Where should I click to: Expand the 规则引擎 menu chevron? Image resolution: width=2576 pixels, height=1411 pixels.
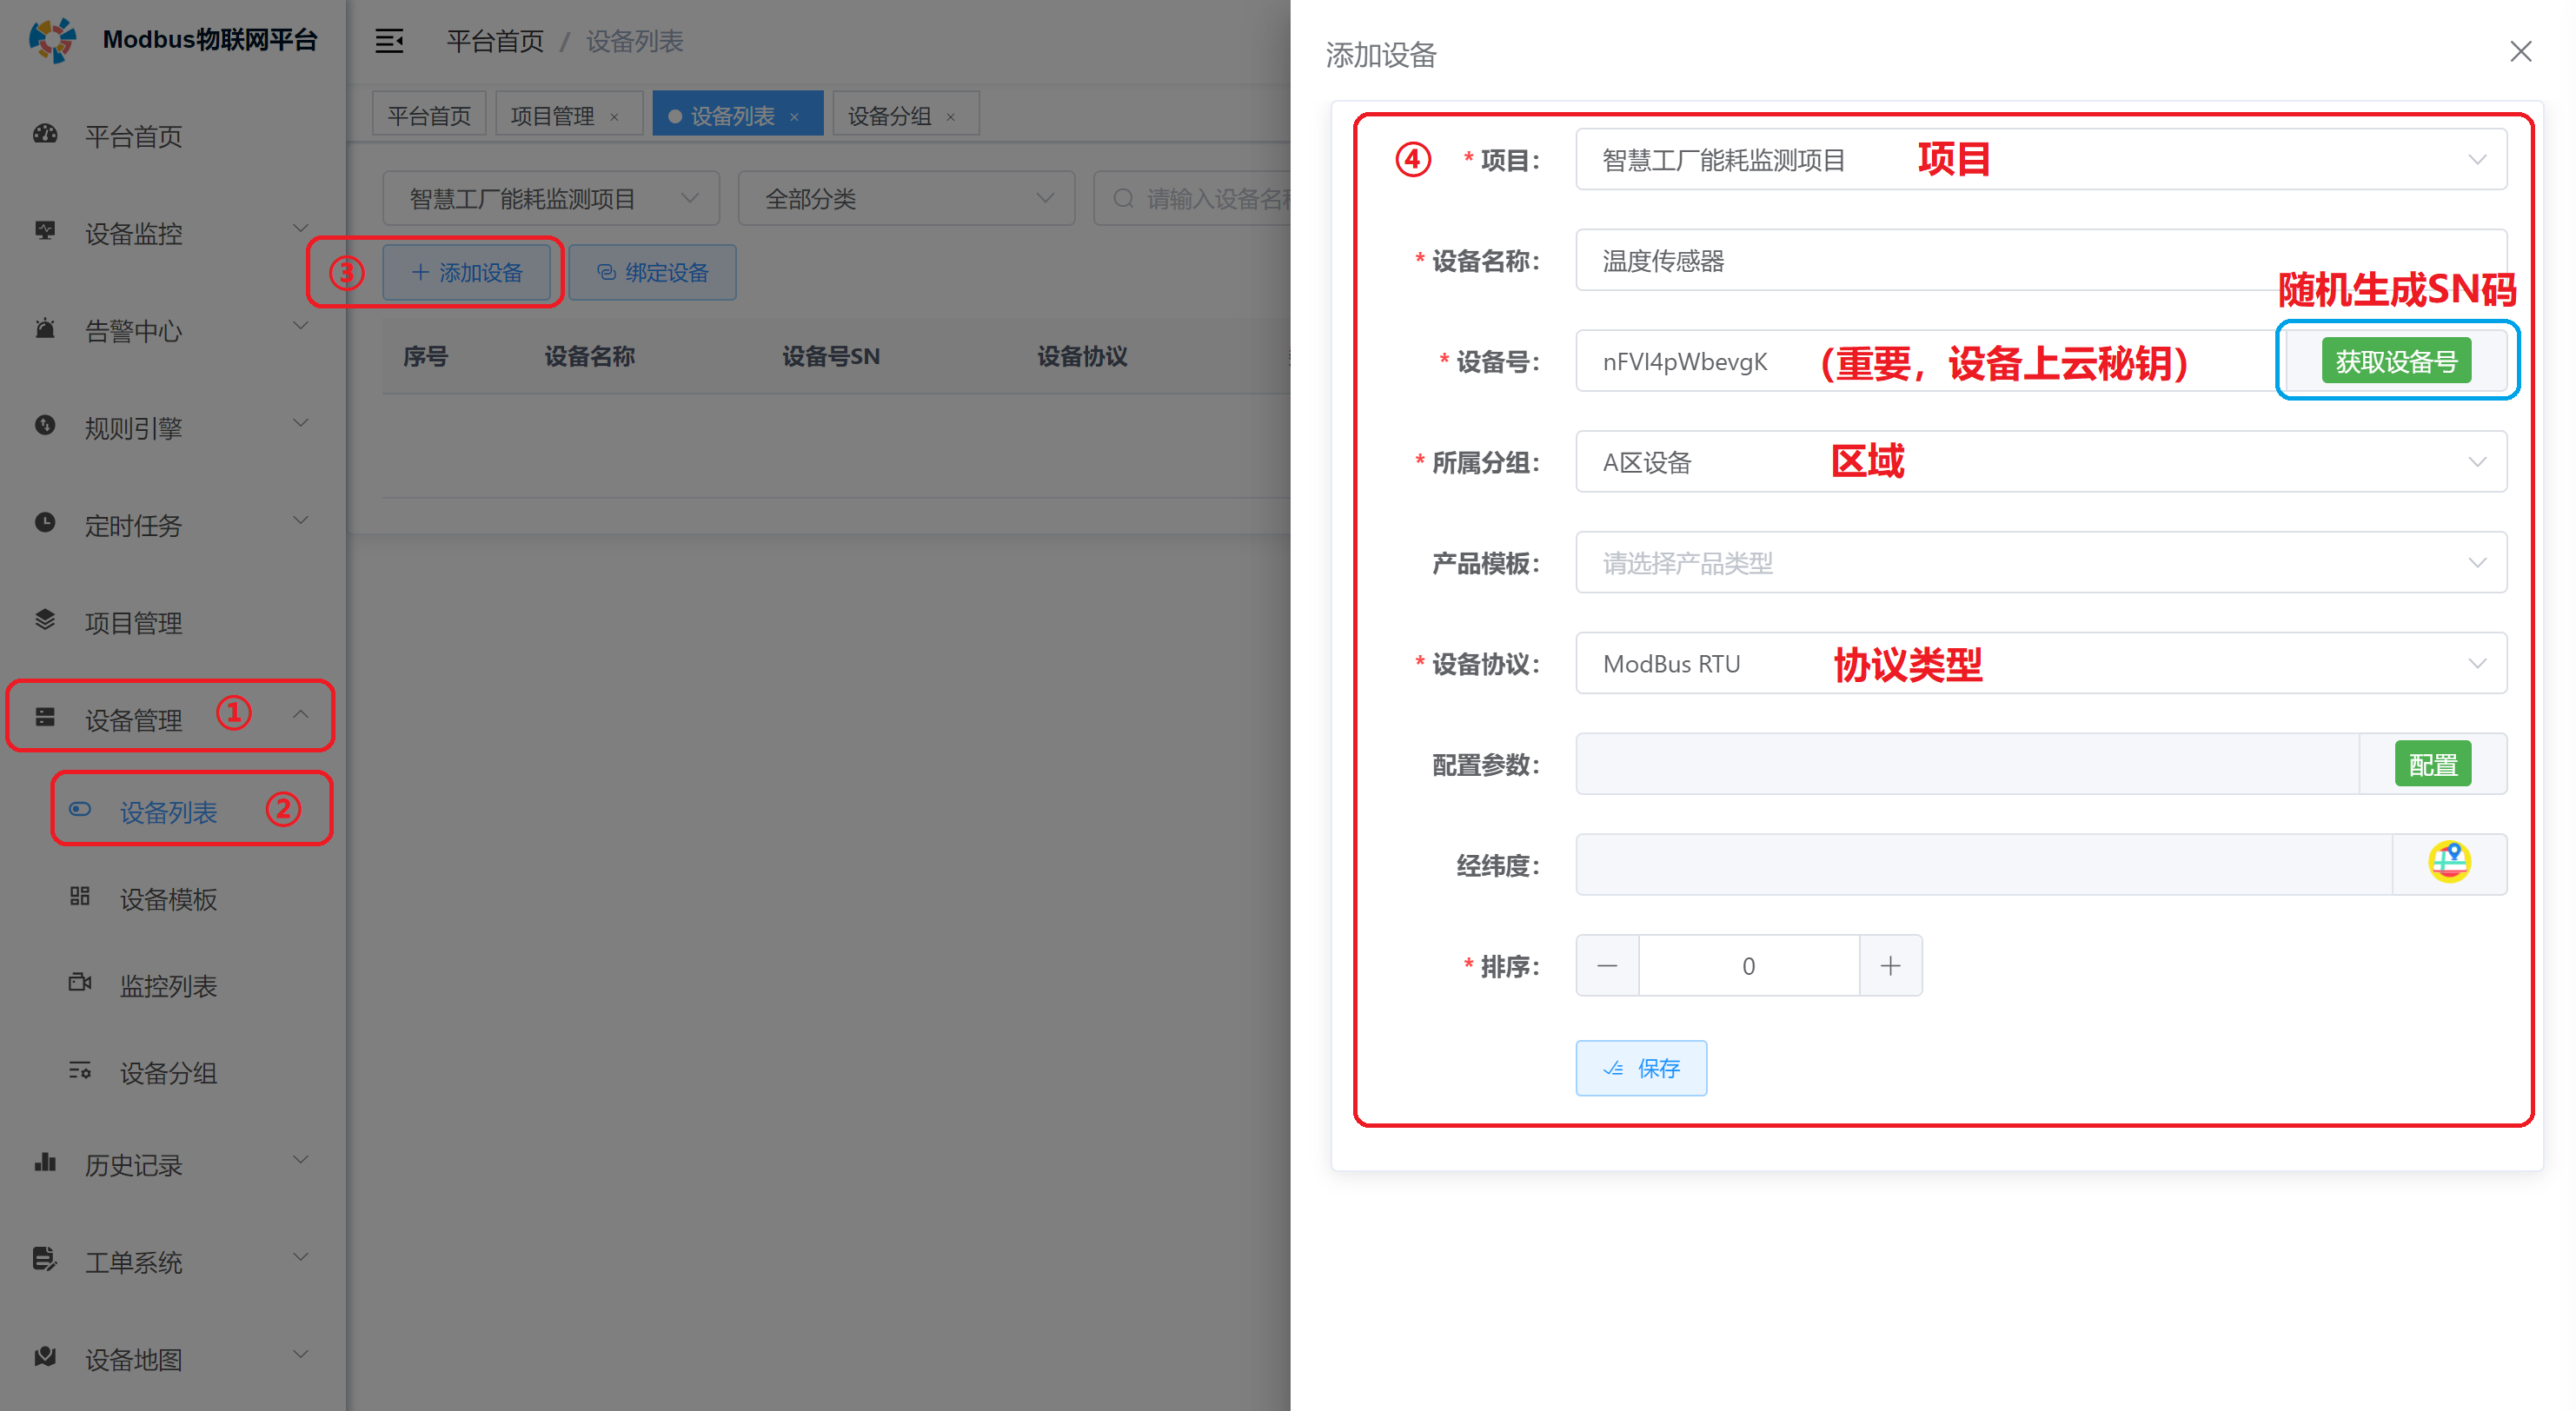point(300,423)
